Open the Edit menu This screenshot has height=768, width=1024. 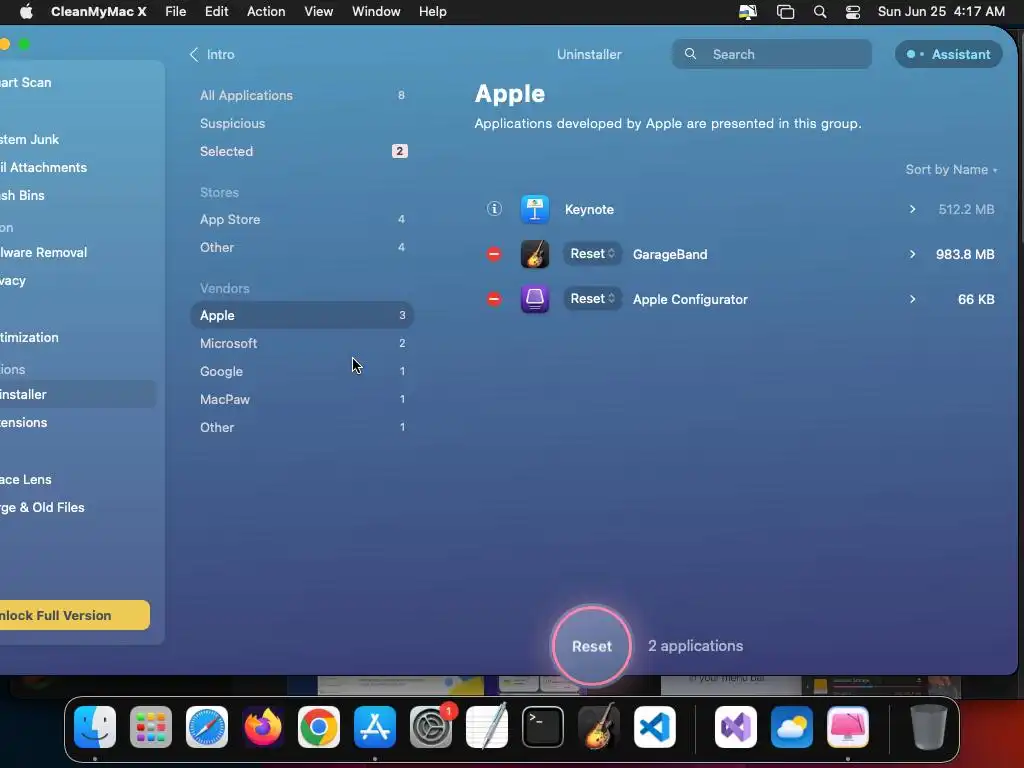tap(216, 12)
